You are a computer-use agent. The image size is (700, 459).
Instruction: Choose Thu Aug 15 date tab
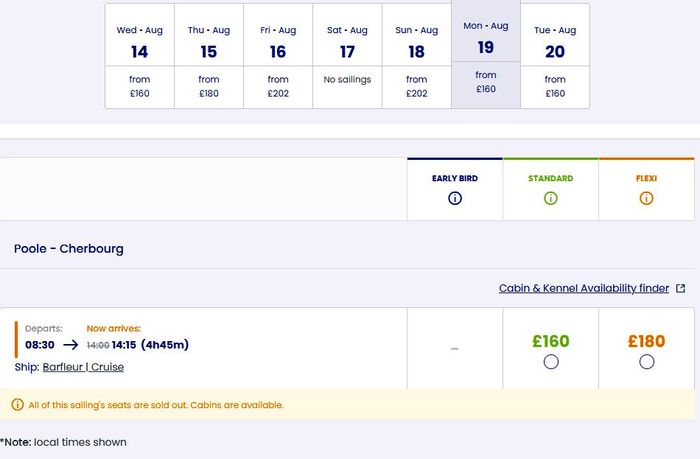point(209,56)
